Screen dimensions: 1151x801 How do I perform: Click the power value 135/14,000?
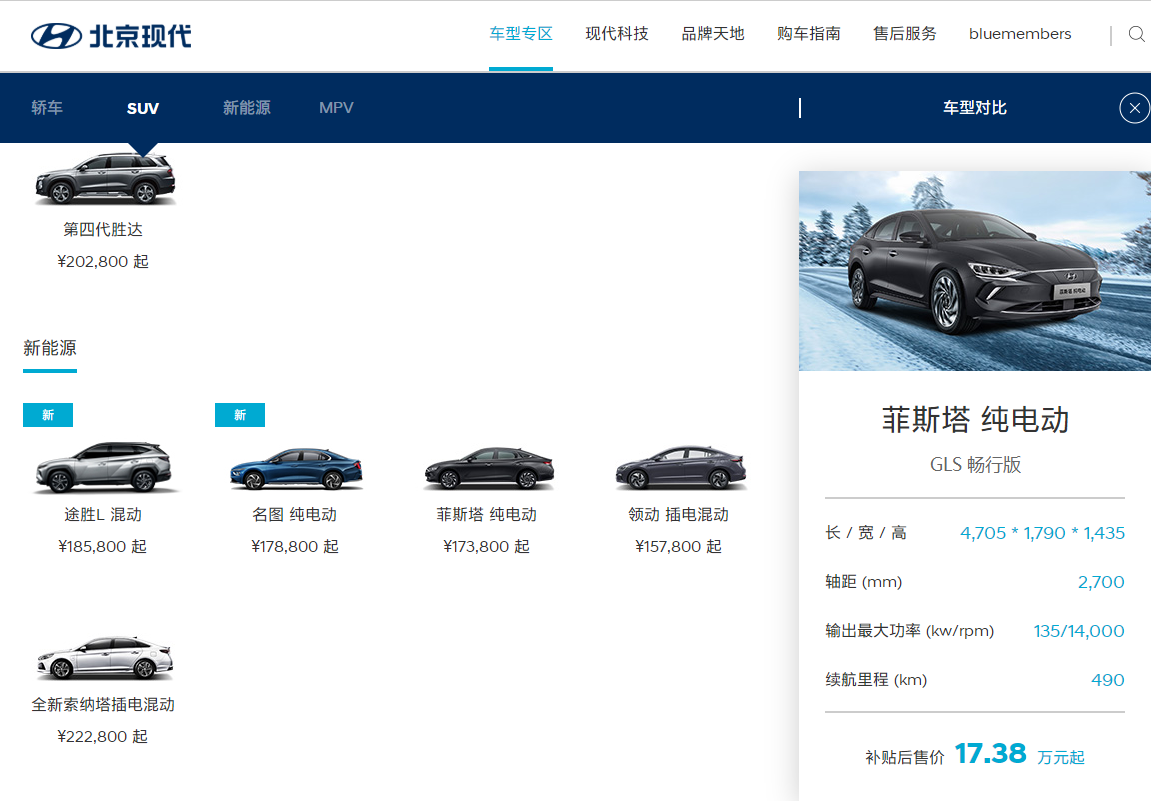coord(1079,631)
